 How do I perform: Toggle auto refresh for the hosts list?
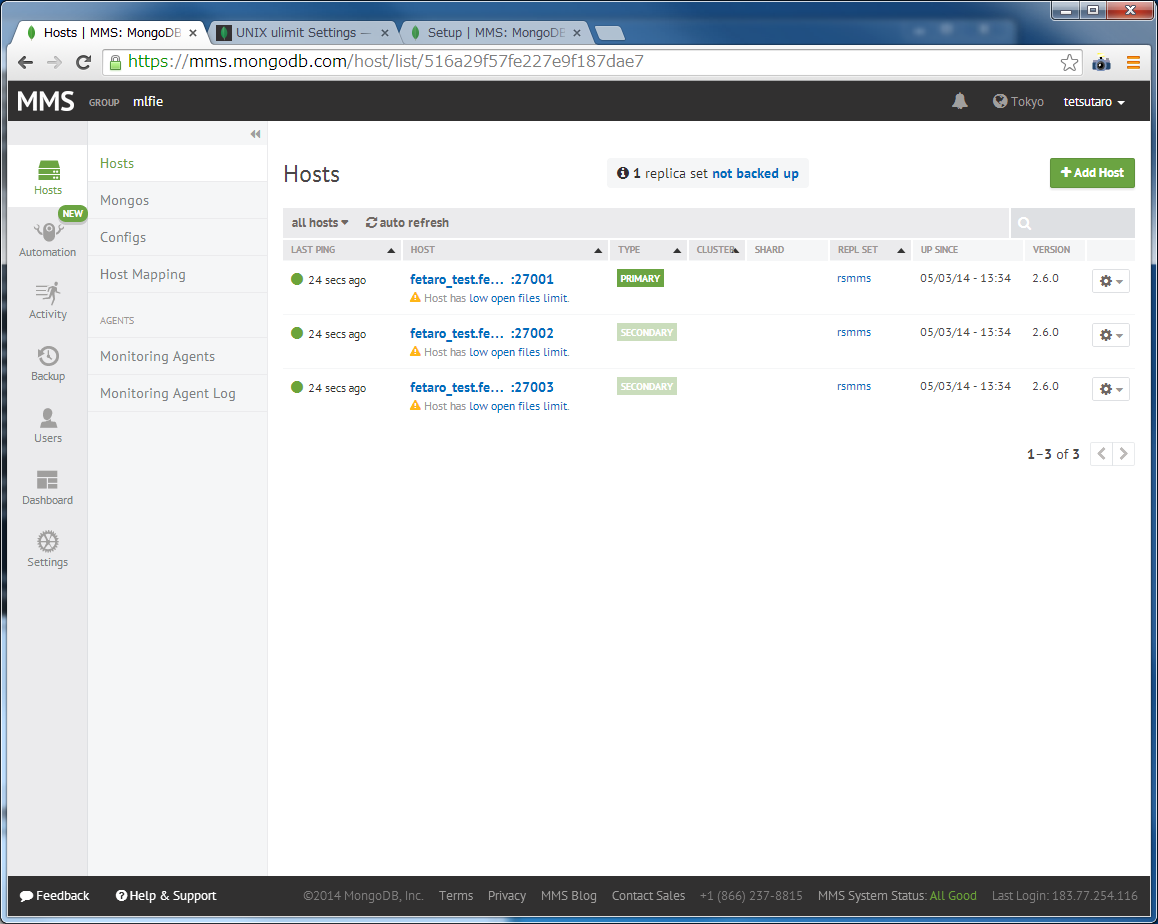pos(406,222)
